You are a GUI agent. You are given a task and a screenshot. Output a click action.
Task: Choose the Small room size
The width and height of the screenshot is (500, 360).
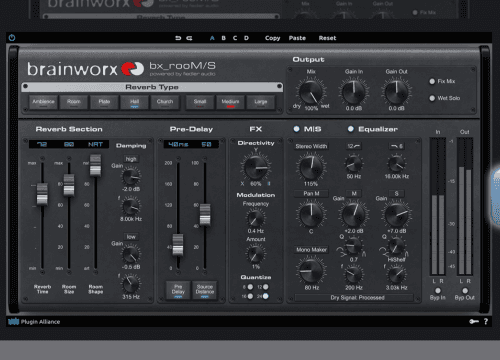tap(200, 102)
